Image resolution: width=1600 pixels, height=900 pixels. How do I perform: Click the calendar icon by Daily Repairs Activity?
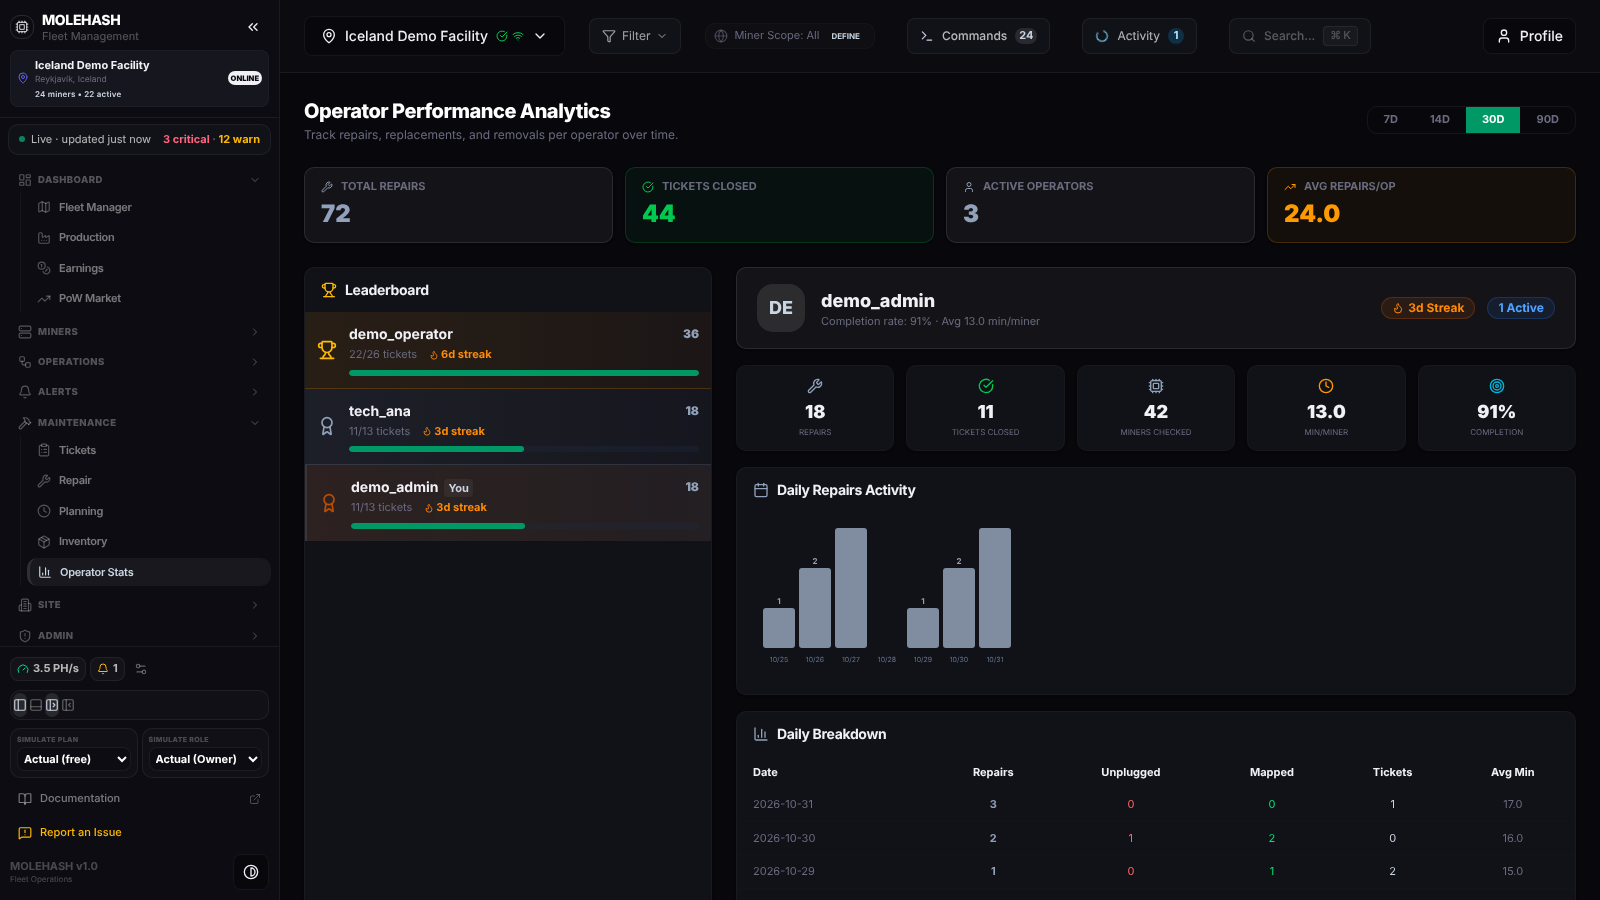pyautogui.click(x=761, y=490)
